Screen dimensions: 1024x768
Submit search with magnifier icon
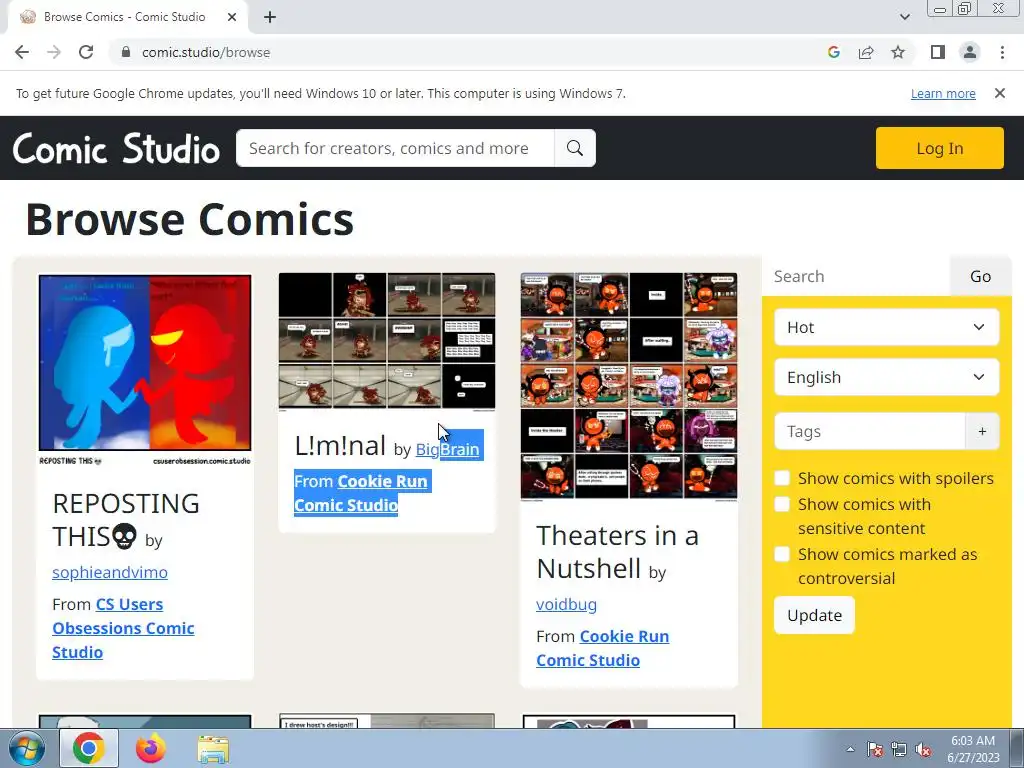(x=575, y=148)
